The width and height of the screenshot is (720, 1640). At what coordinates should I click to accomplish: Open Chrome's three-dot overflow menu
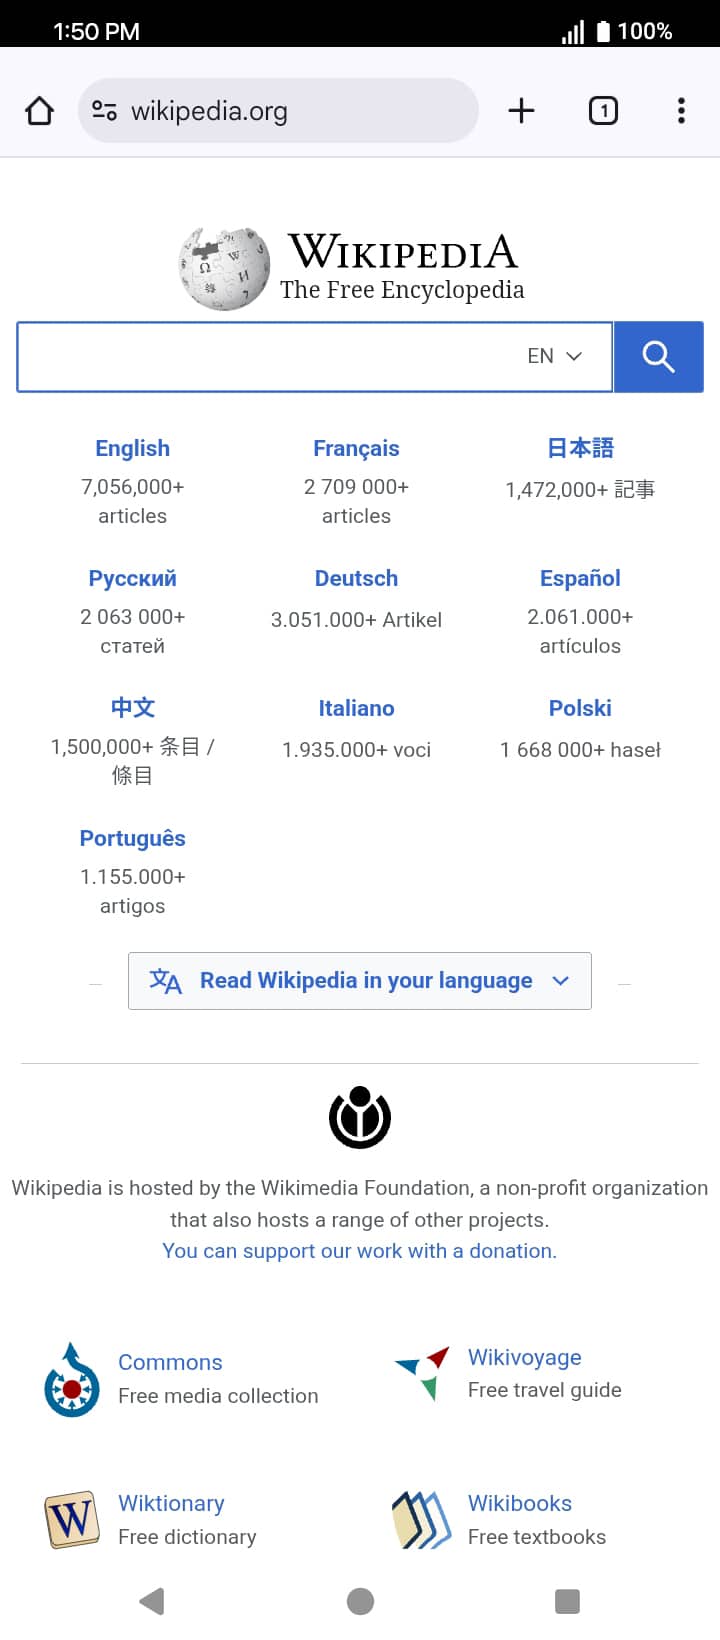pos(681,110)
